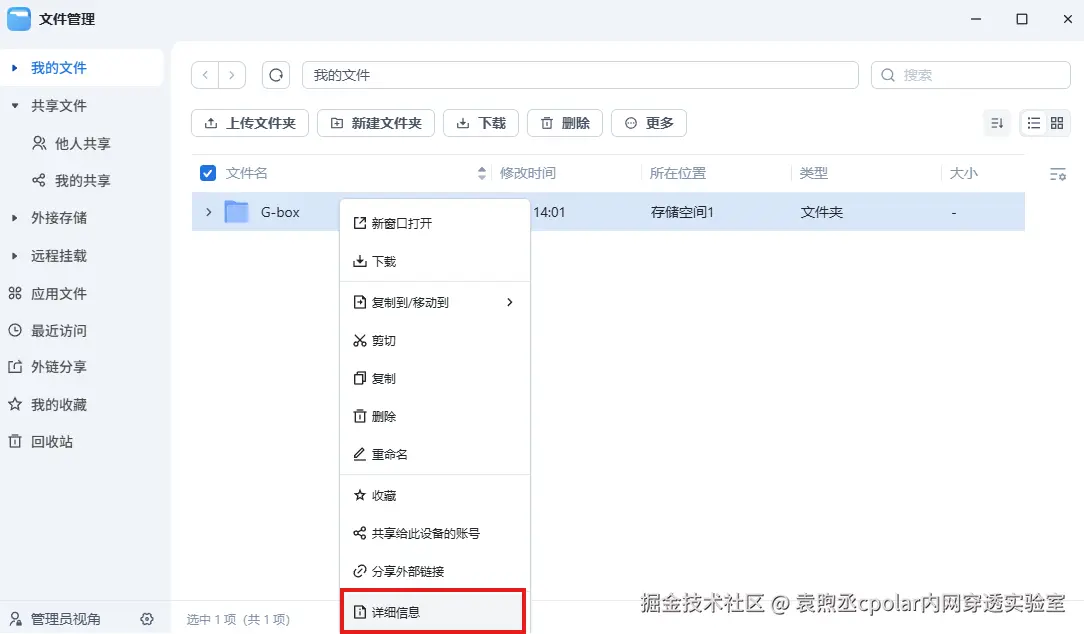1084x634 pixels.
Task: Choose 重命名 in context menu
Action: point(435,454)
